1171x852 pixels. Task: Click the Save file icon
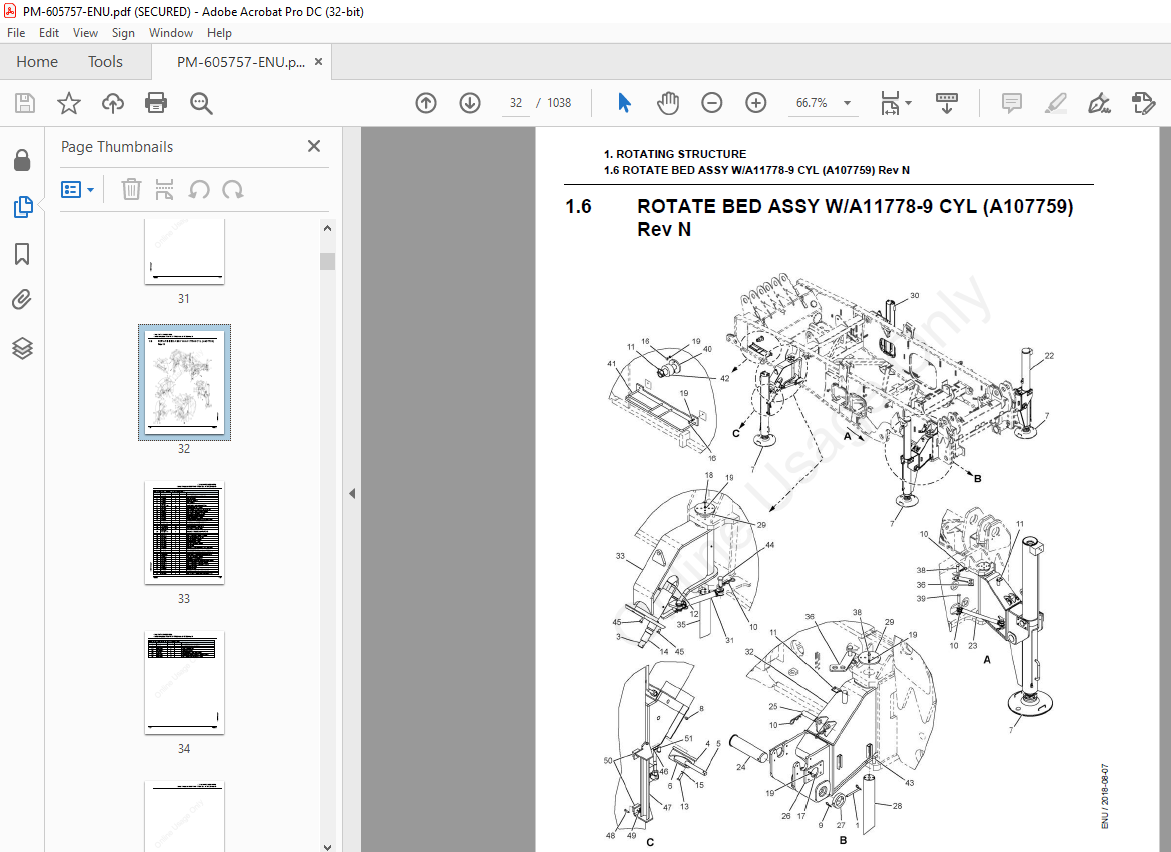[x=25, y=103]
